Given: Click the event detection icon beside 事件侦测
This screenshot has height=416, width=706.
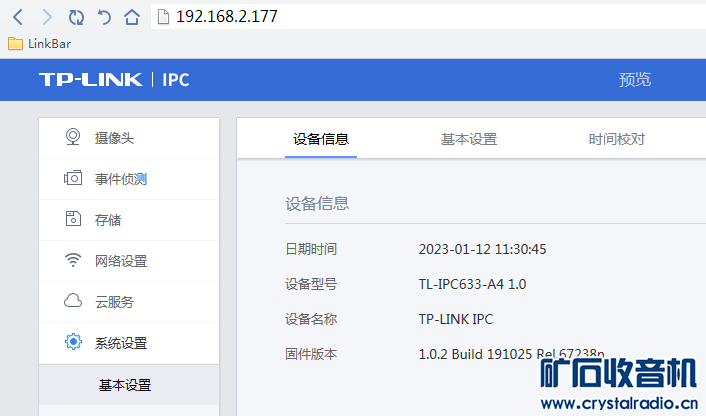Looking at the screenshot, I should [73, 178].
